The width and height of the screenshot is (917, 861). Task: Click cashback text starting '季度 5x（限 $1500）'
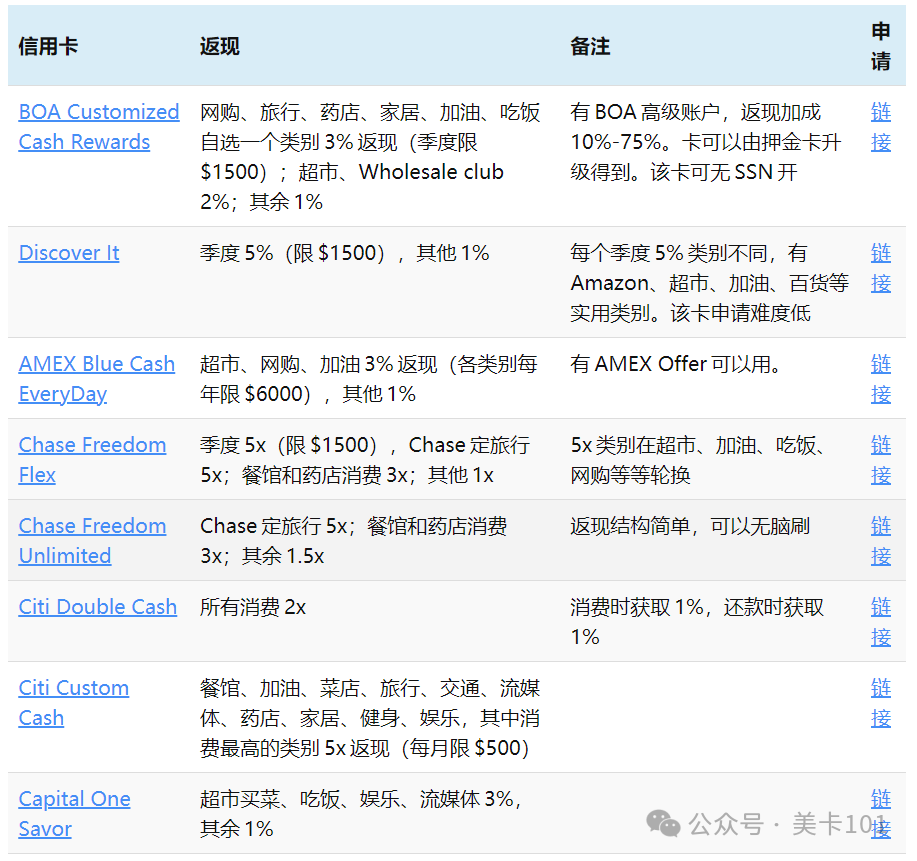(x=365, y=460)
